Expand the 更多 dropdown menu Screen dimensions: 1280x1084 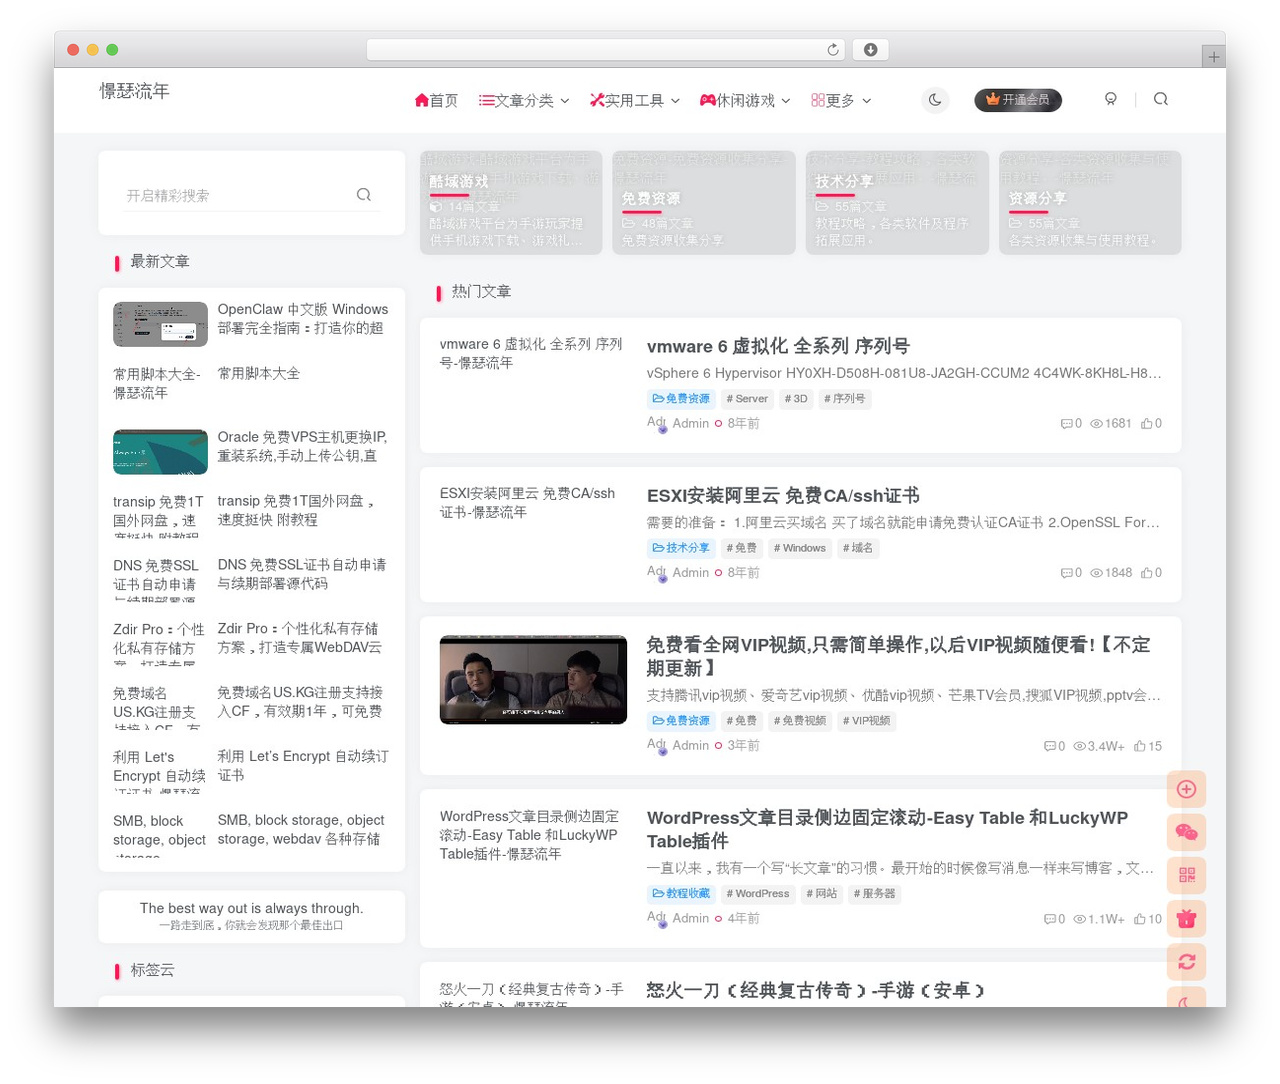(841, 100)
